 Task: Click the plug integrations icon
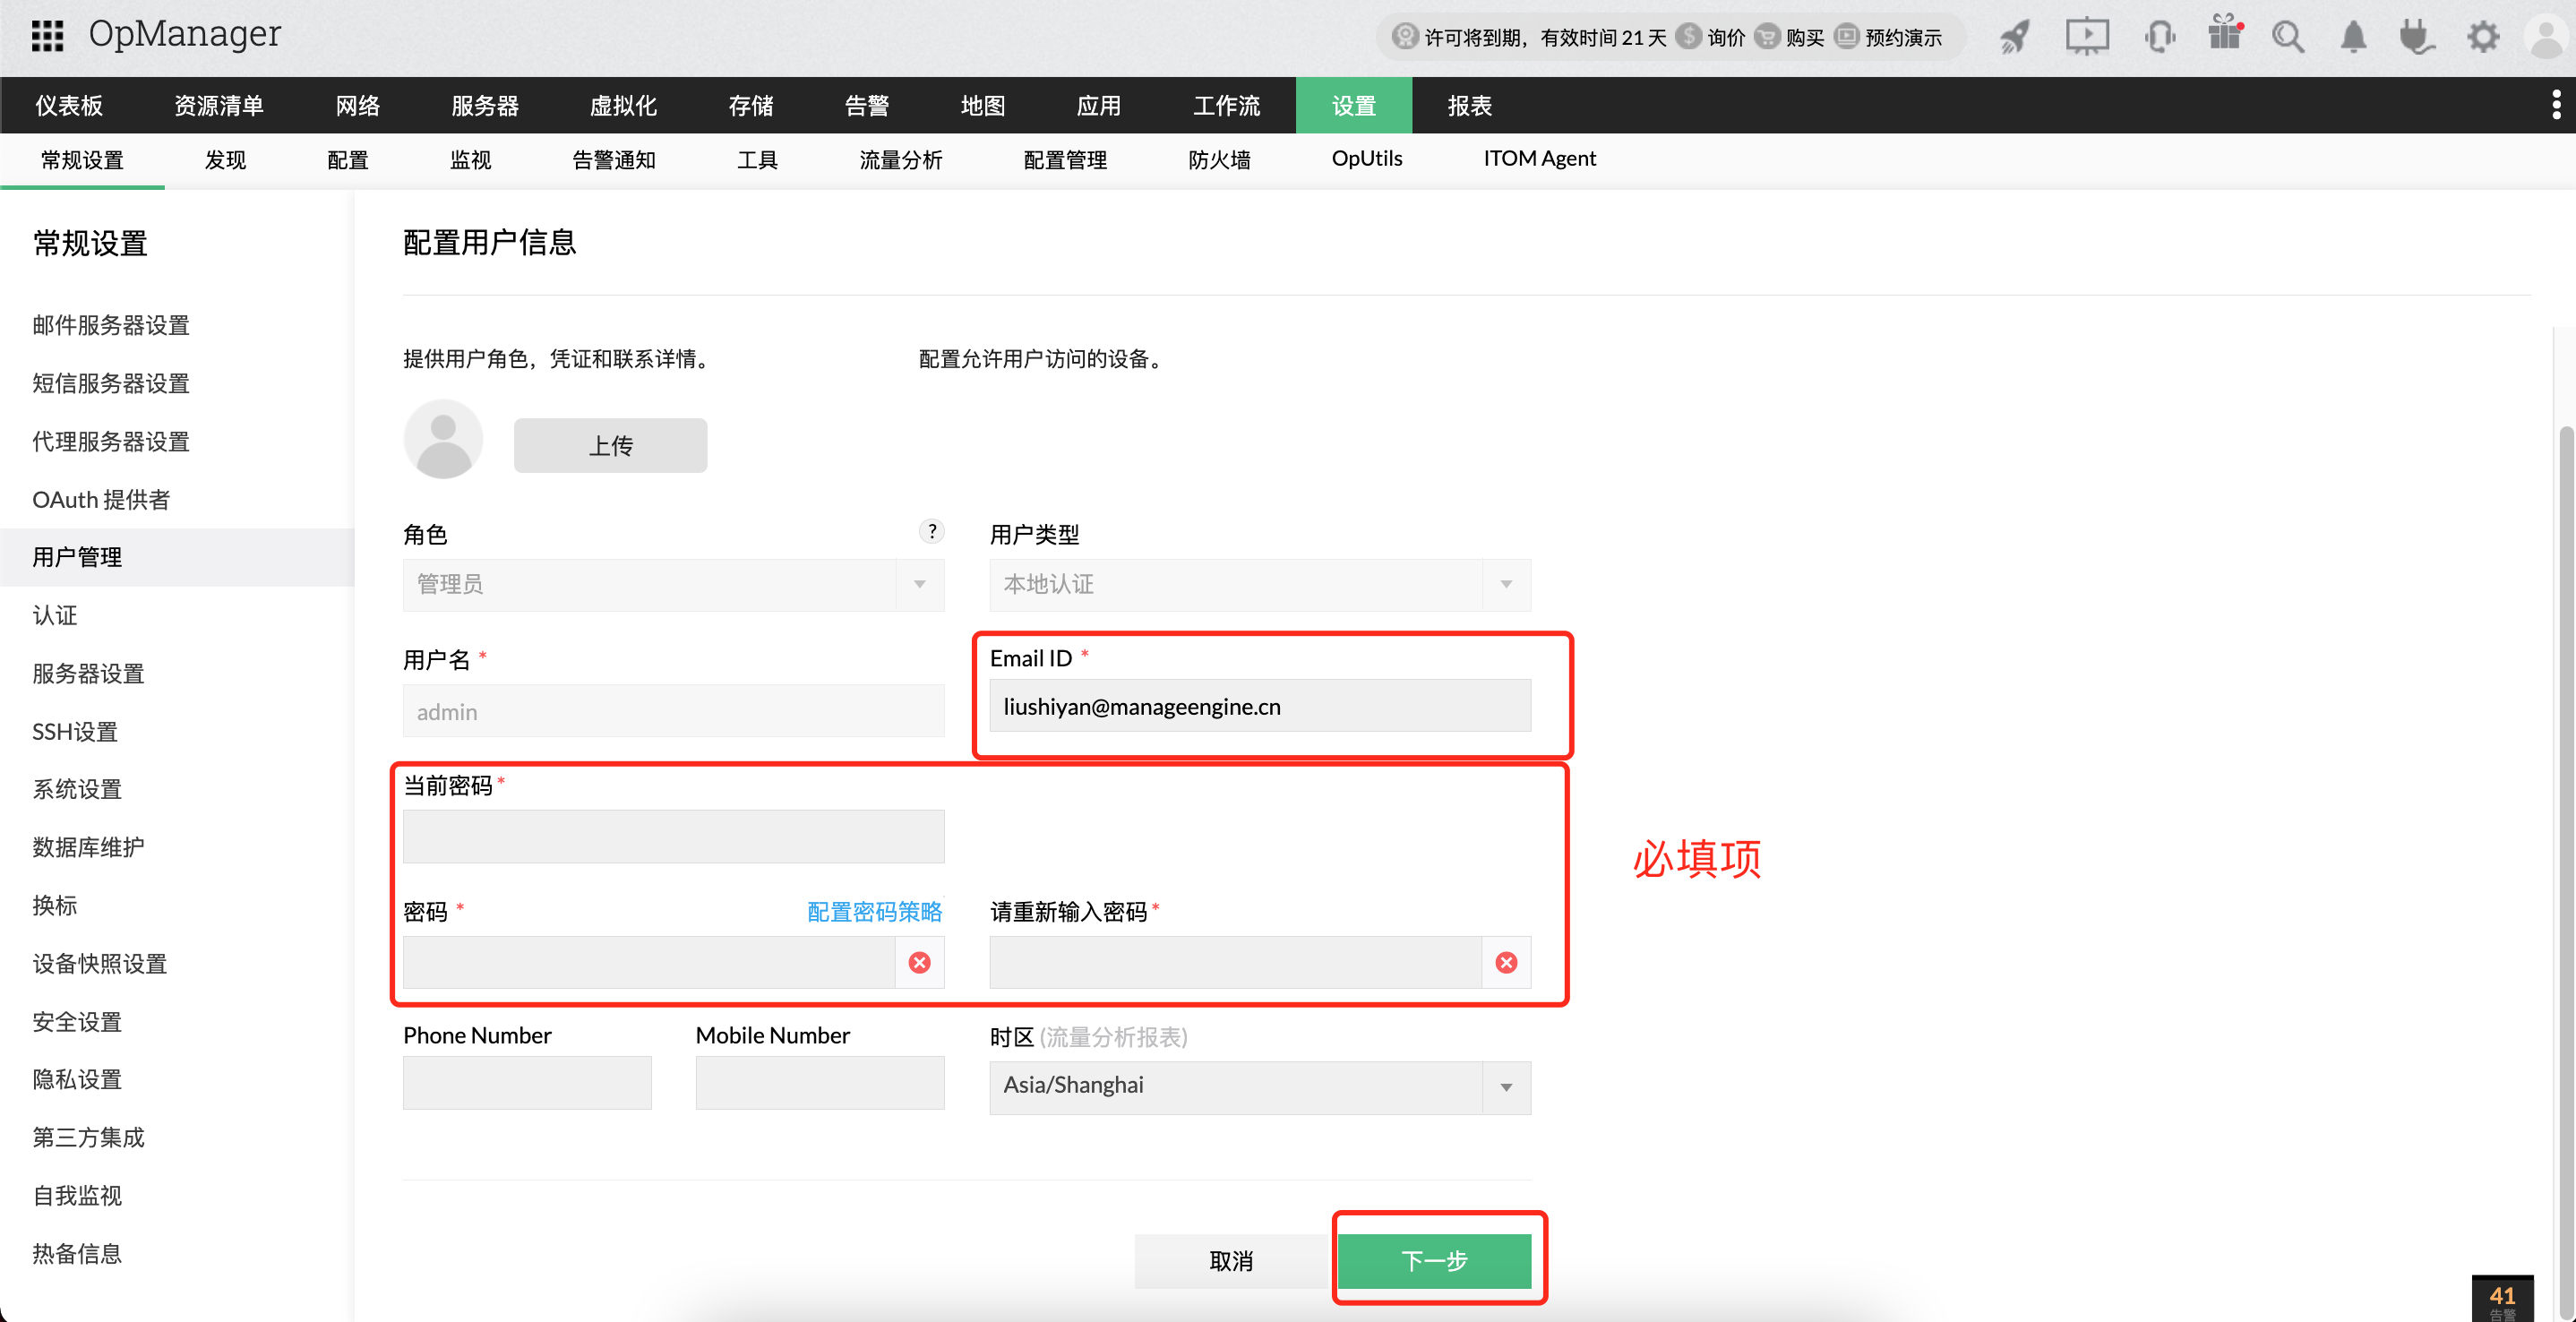pos(2417,37)
